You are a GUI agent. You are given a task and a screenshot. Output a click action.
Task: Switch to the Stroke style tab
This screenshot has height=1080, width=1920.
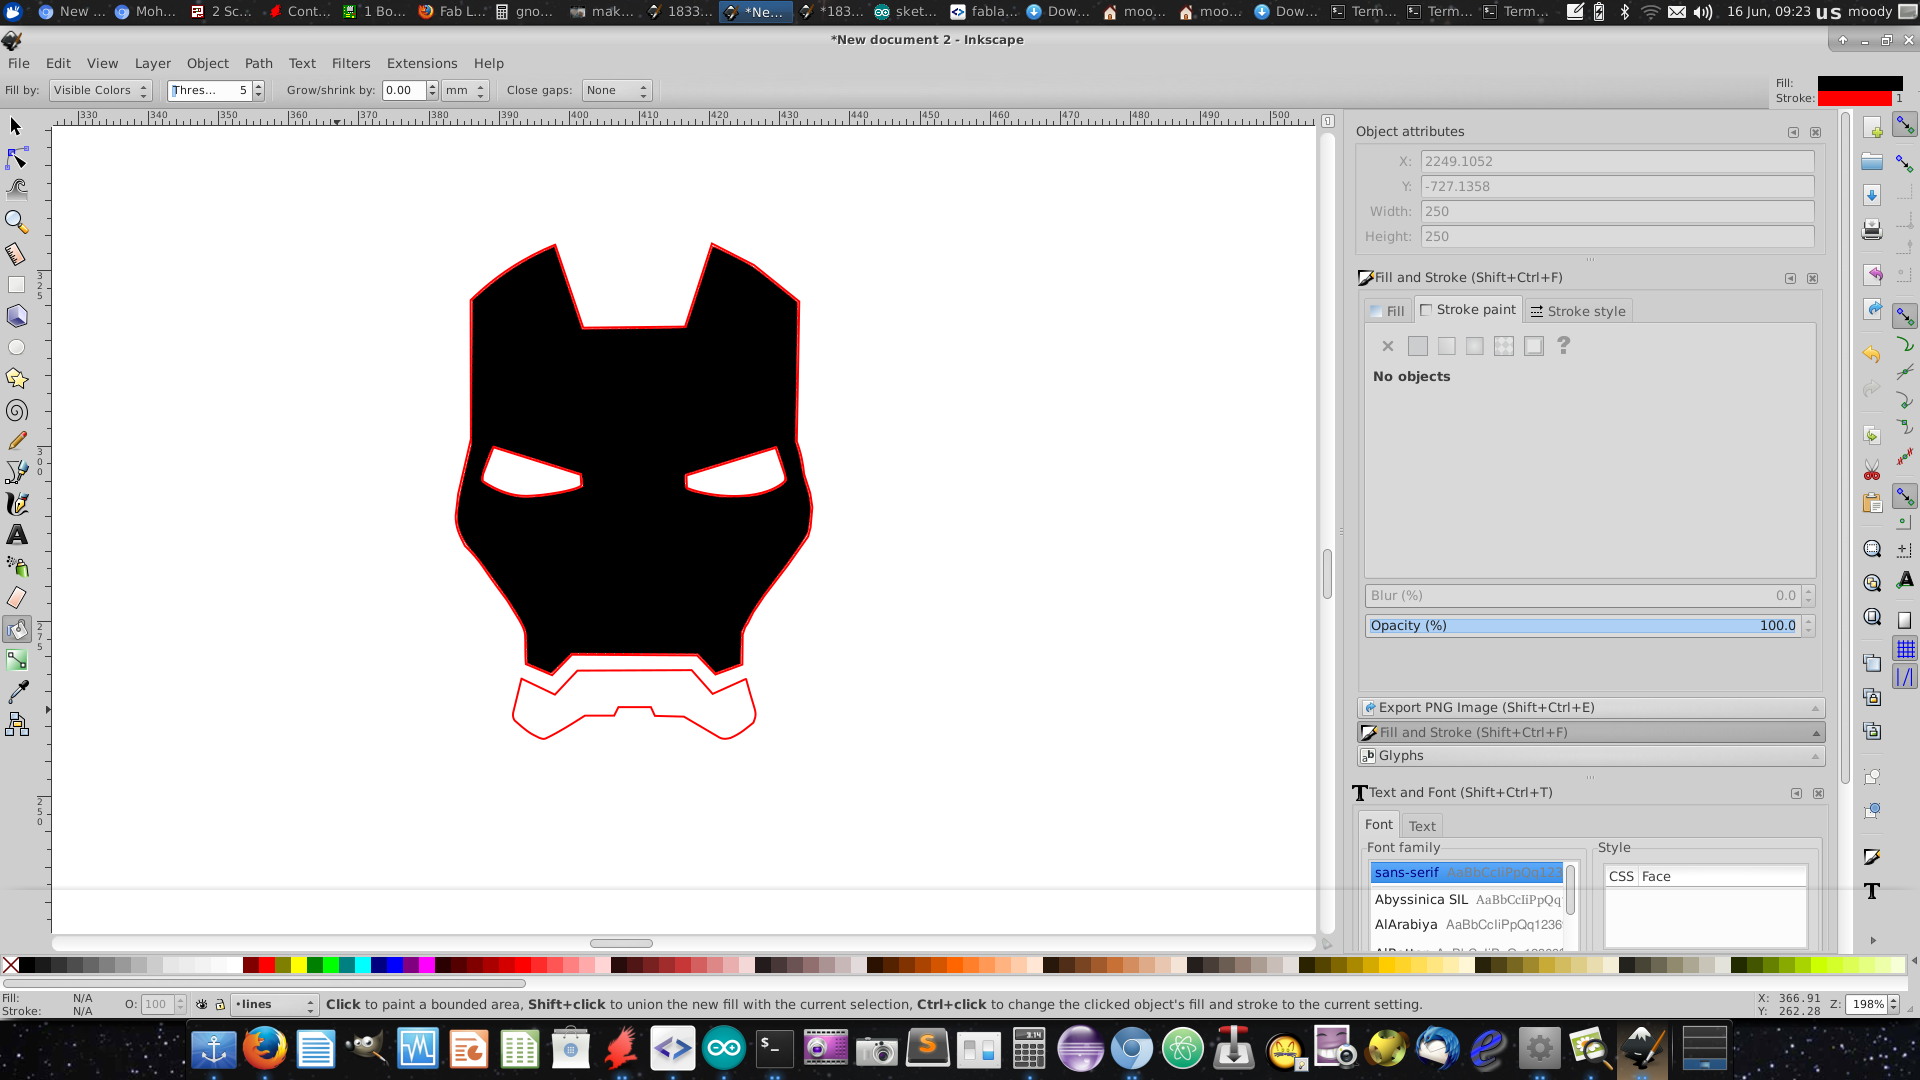pyautogui.click(x=1578, y=311)
